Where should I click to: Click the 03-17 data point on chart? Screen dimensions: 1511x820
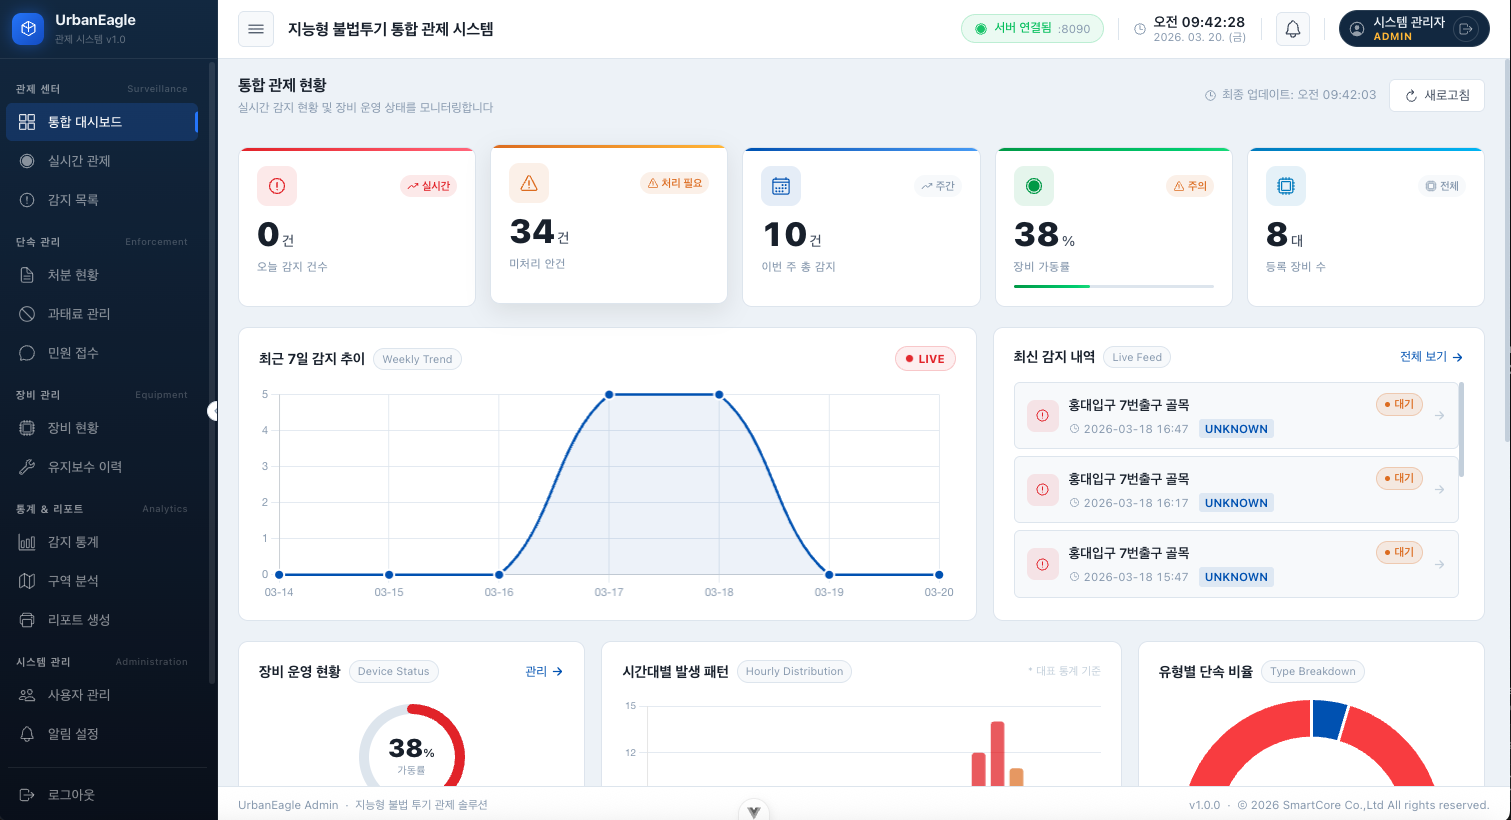[x=609, y=395]
